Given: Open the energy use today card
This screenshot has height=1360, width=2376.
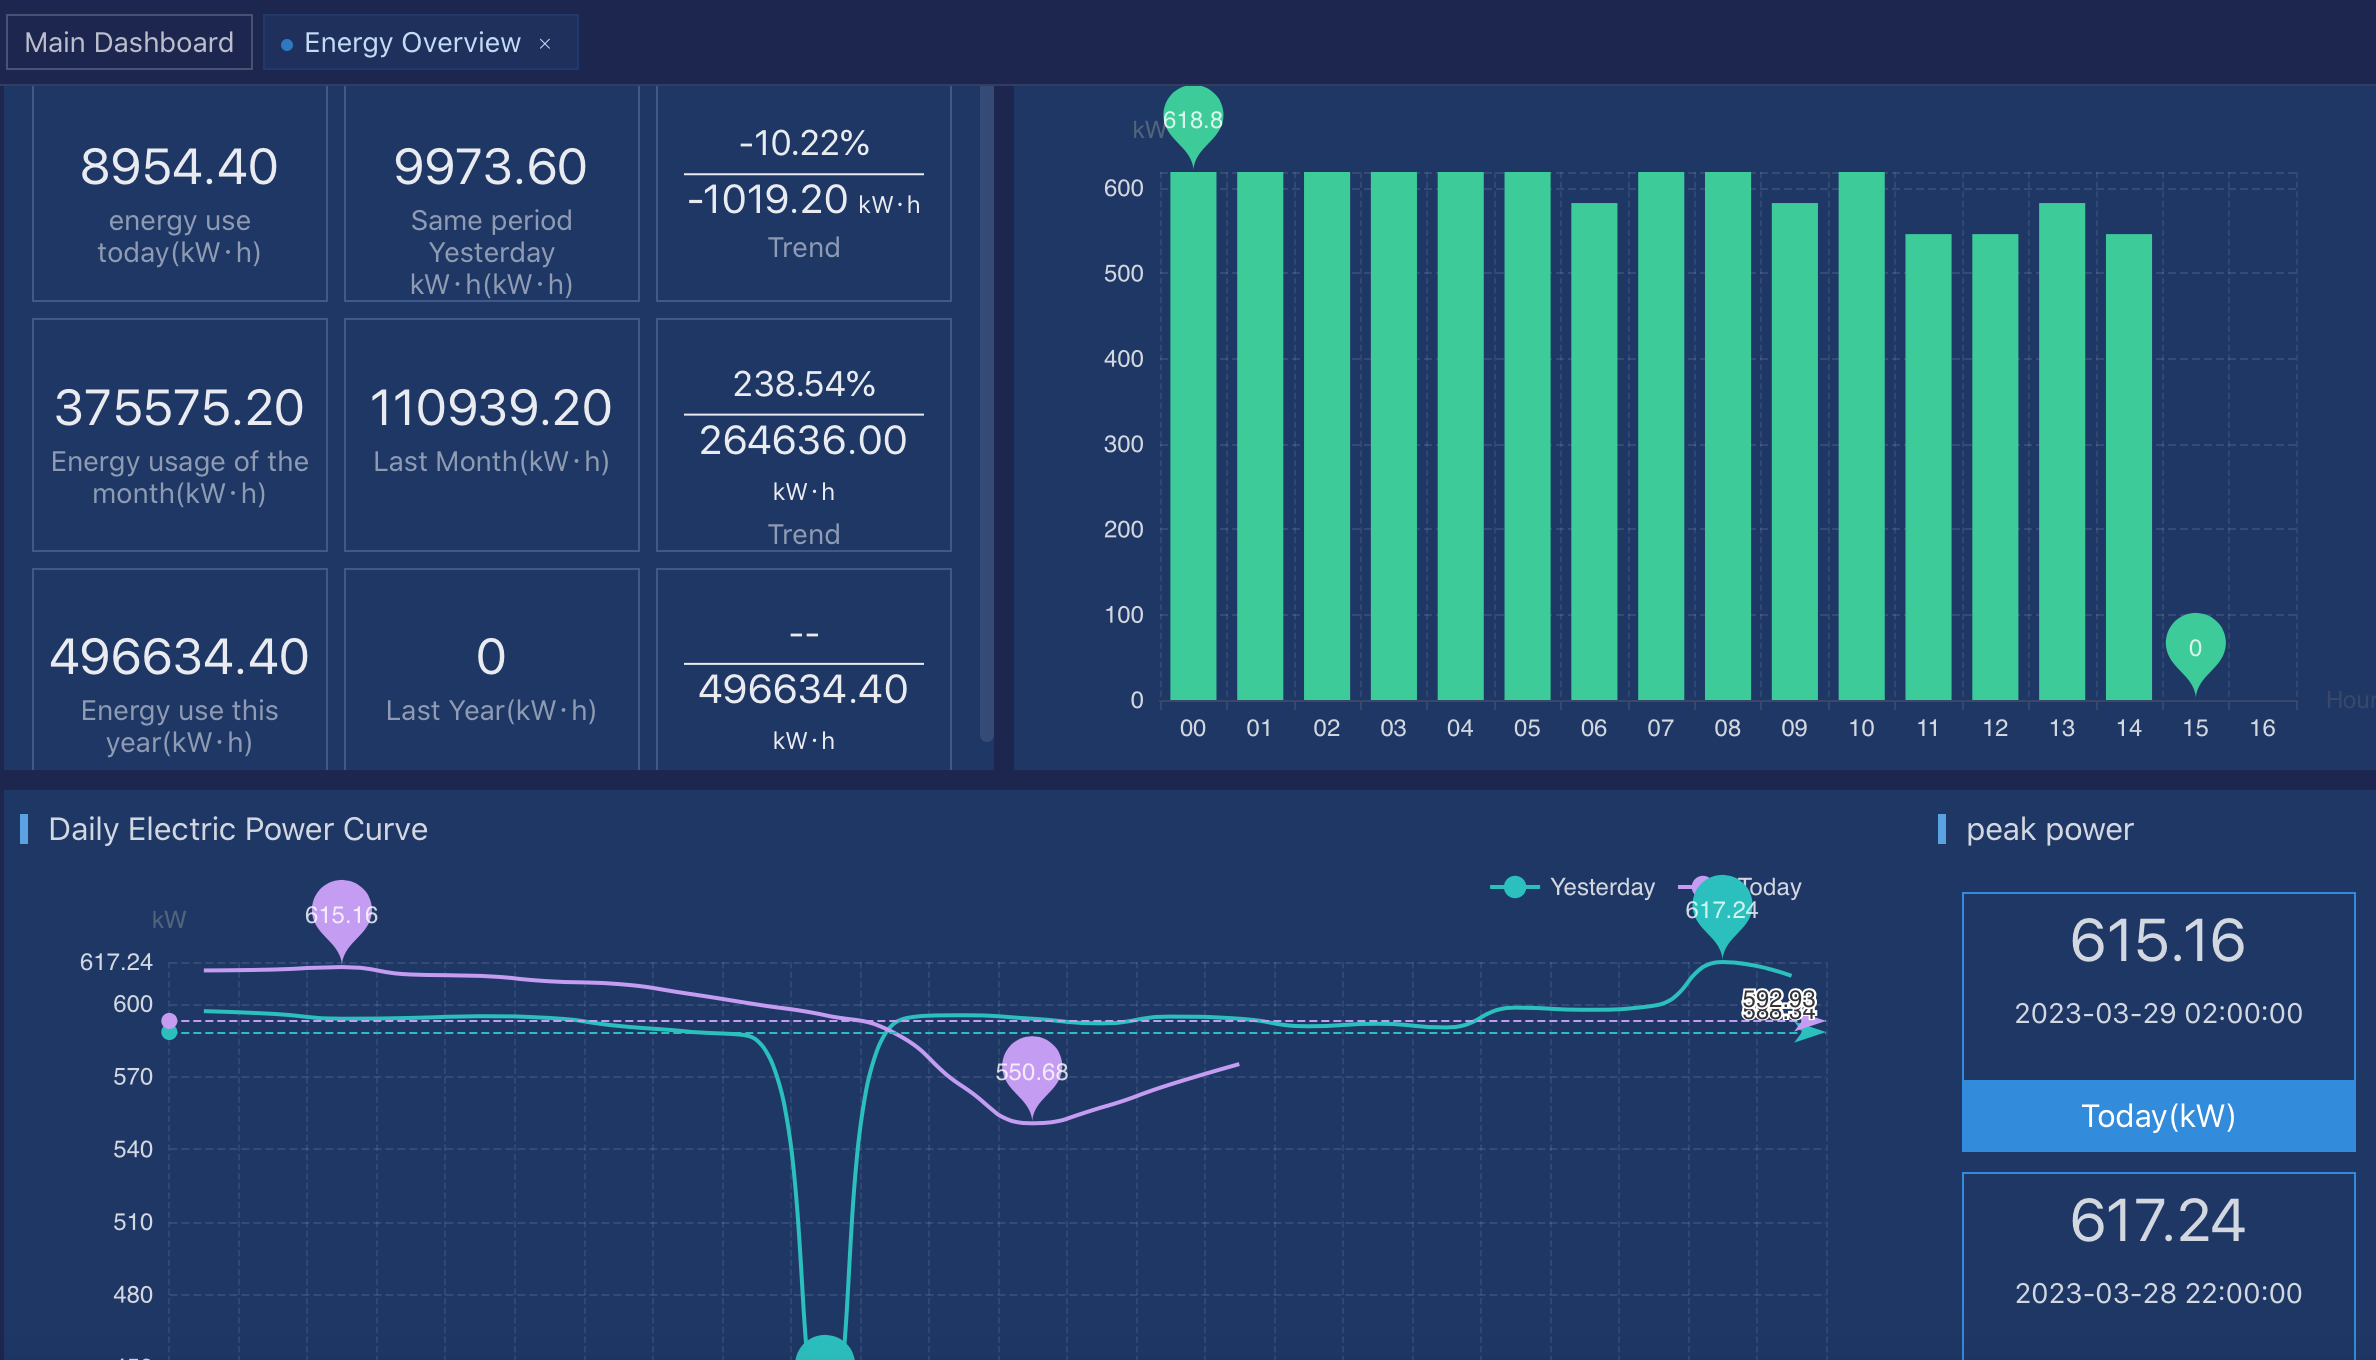Looking at the screenshot, I should pyautogui.click(x=180, y=193).
